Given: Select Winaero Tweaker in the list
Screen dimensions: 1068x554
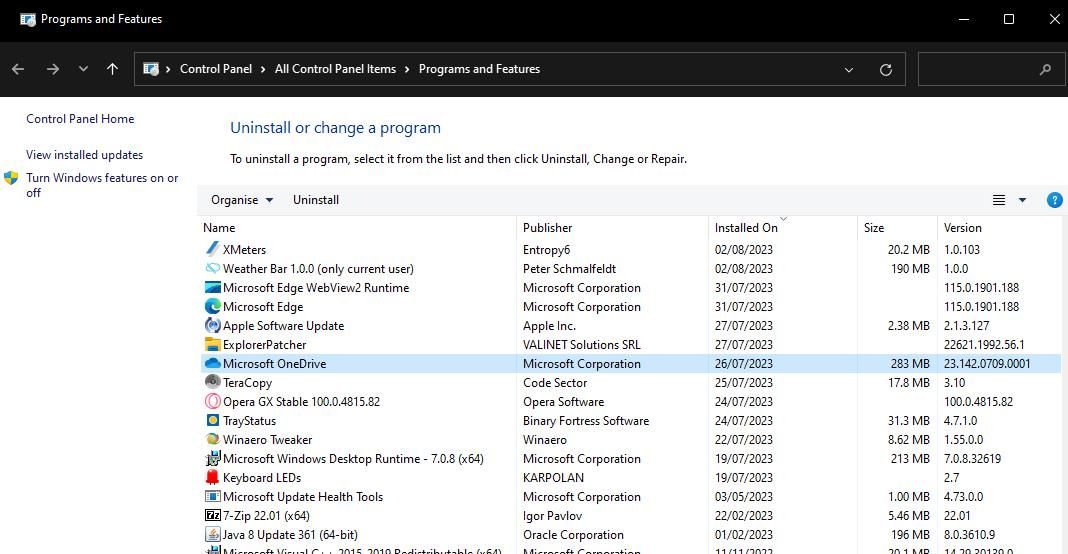Looking at the screenshot, I should pyautogui.click(x=267, y=440).
